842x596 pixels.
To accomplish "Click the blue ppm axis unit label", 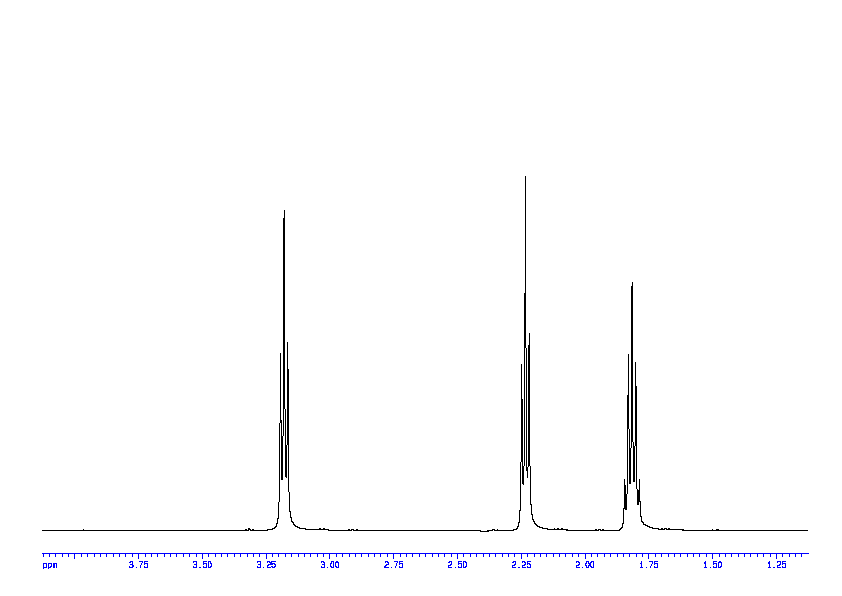I will [50, 565].
